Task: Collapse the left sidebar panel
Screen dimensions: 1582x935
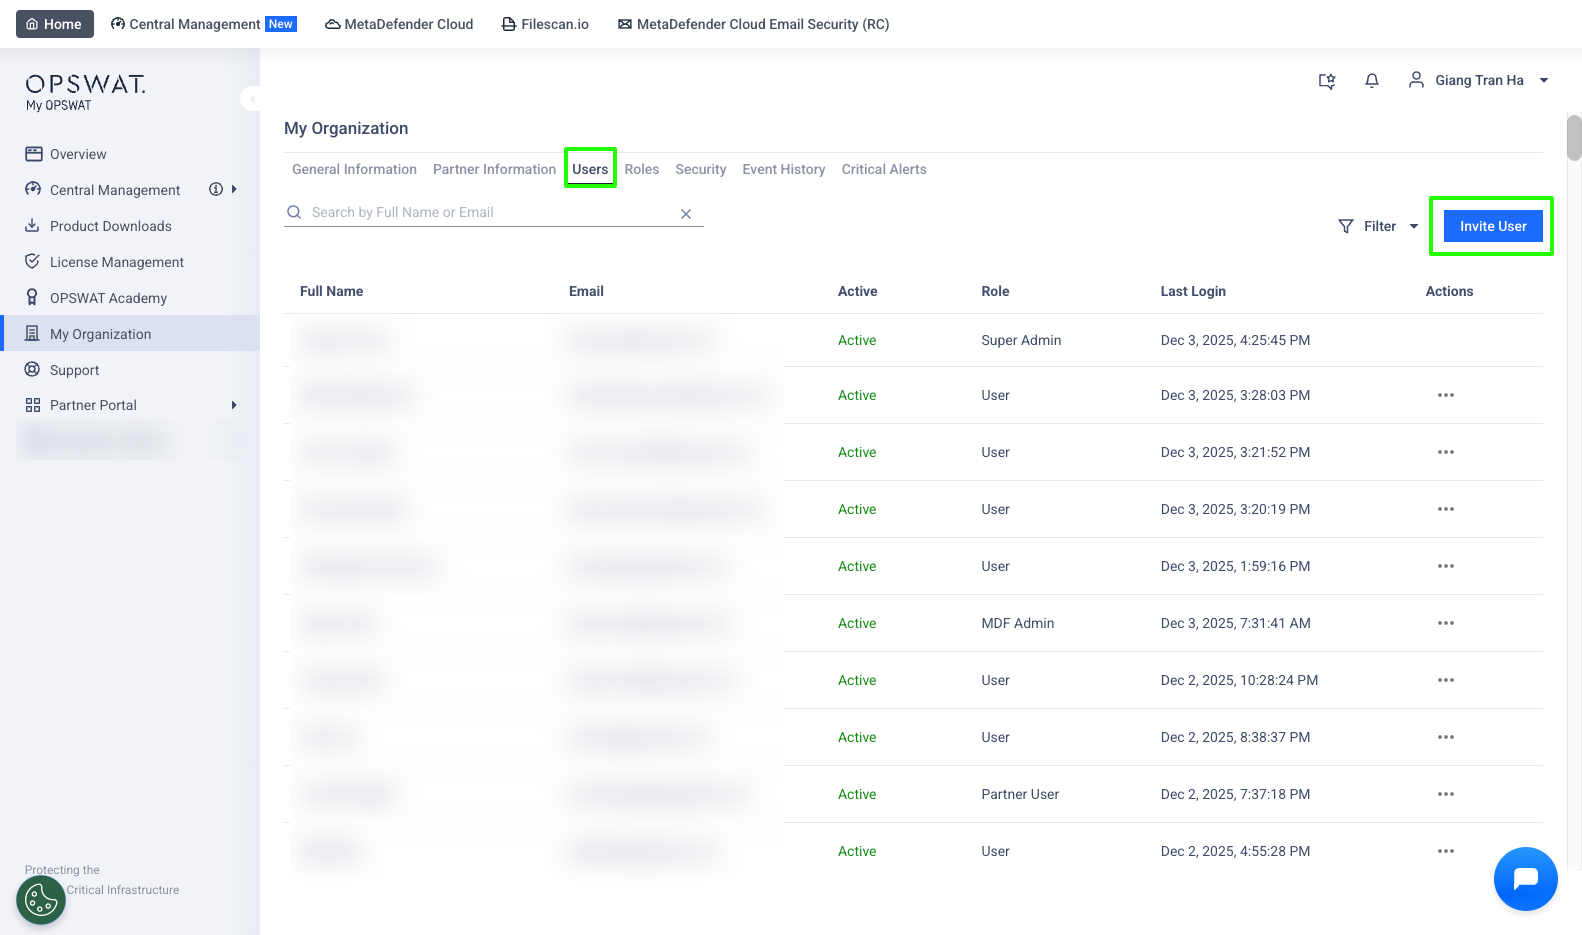Action: tap(251, 98)
